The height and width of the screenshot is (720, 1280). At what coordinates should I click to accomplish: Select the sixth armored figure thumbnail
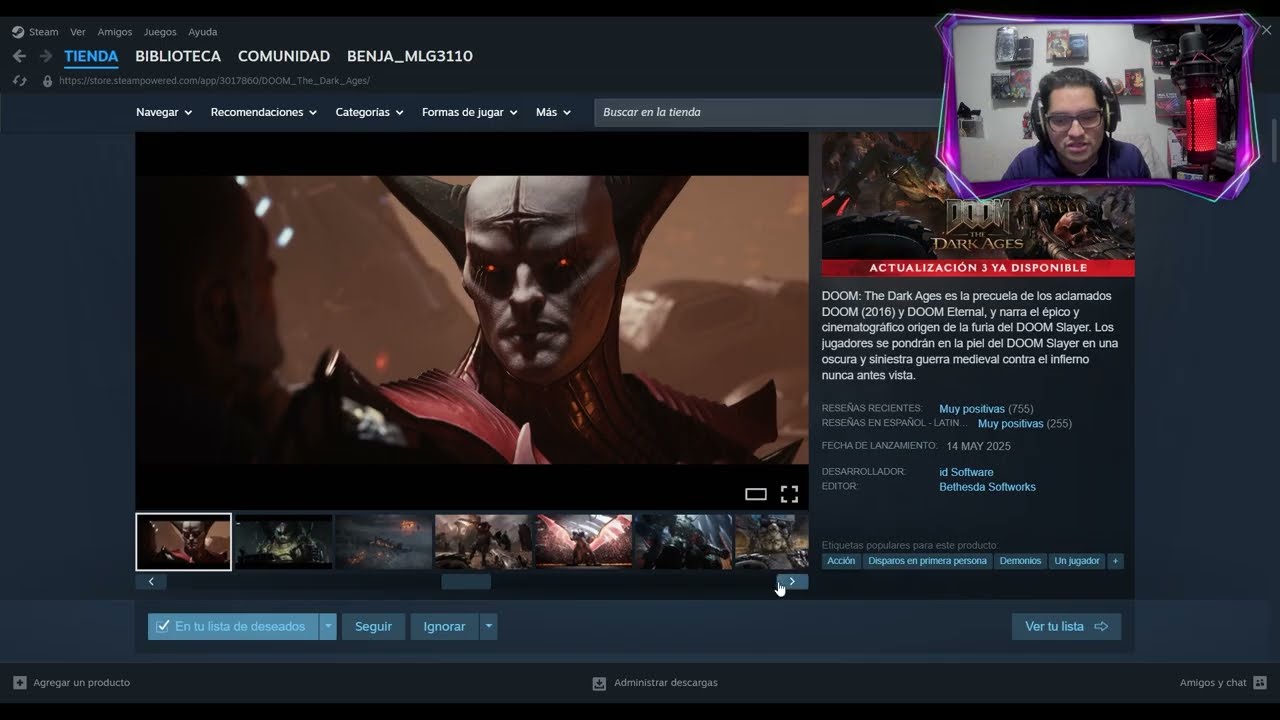(684, 542)
